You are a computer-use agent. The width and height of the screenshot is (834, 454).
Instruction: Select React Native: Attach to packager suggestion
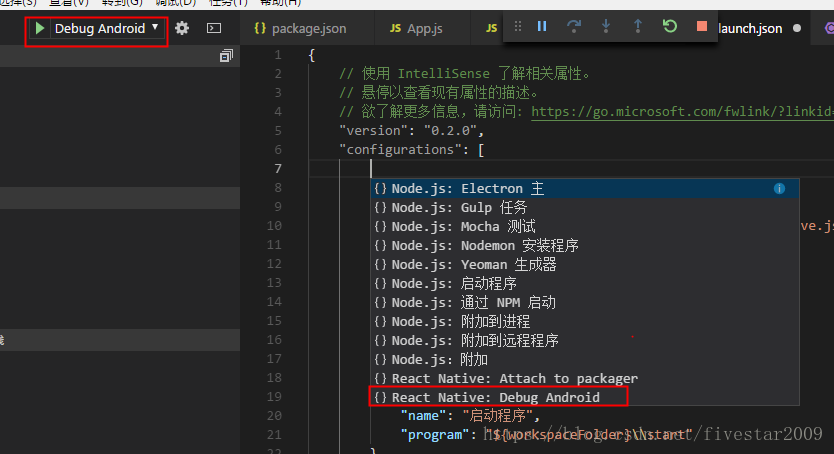click(585, 379)
